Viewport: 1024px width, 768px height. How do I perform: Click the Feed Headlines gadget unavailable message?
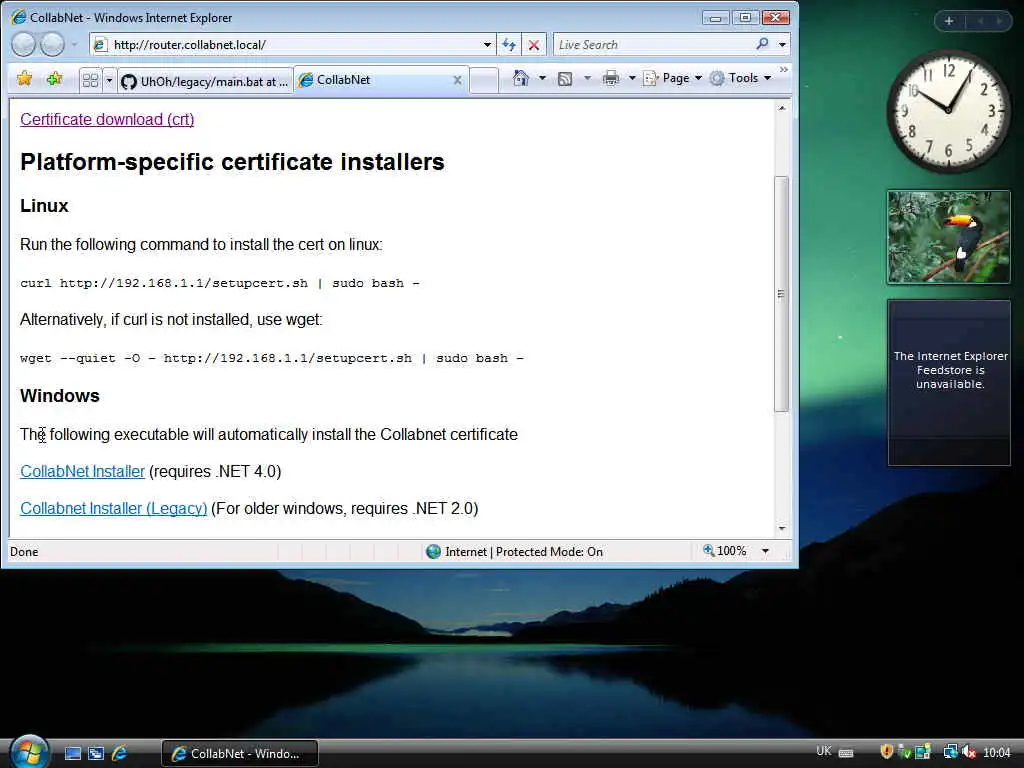(x=950, y=370)
